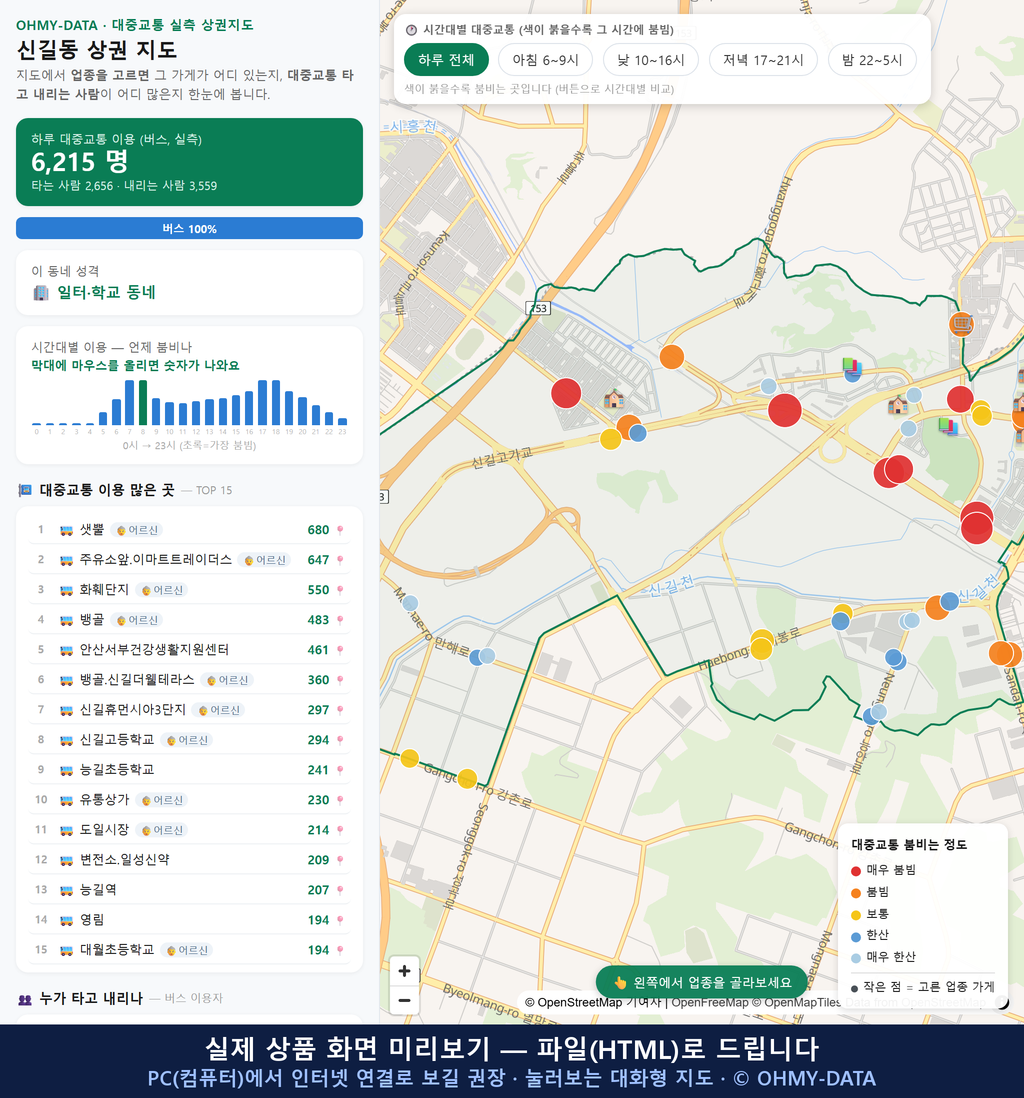
Task: Click the building icon next to 일터·학교 동네
Action: (41, 293)
